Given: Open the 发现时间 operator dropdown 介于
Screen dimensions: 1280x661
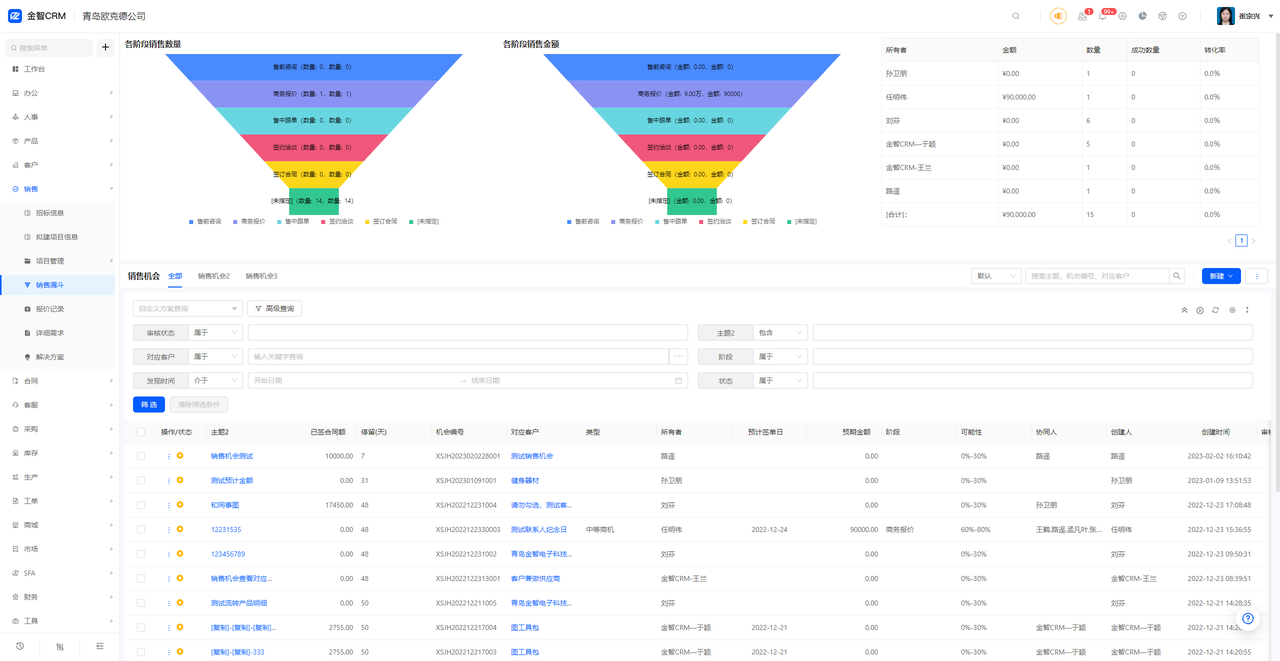Looking at the screenshot, I should pos(215,380).
